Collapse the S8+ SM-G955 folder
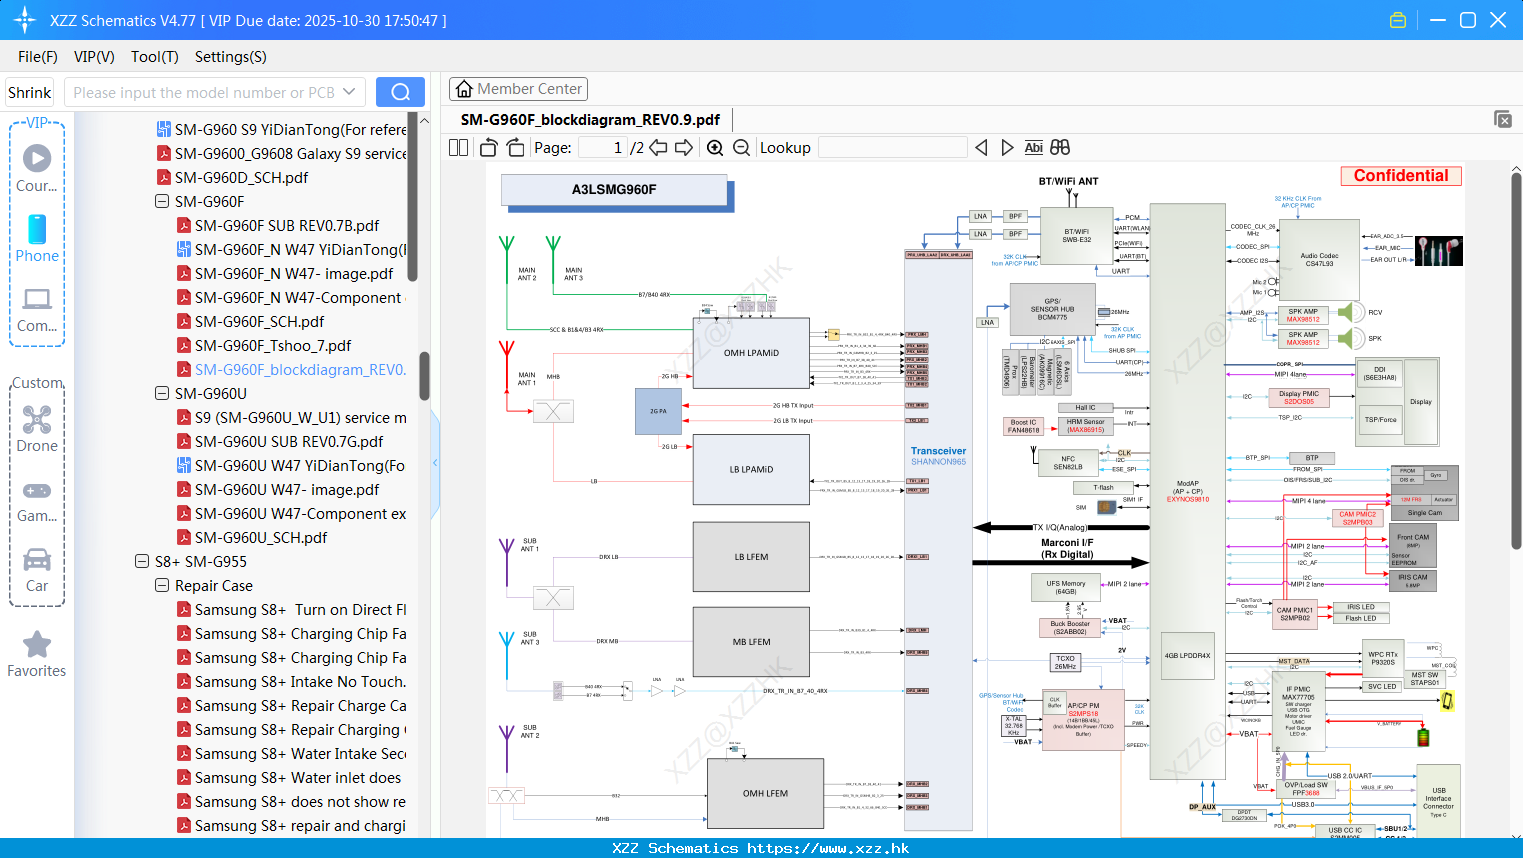The image size is (1523, 858). pos(141,561)
